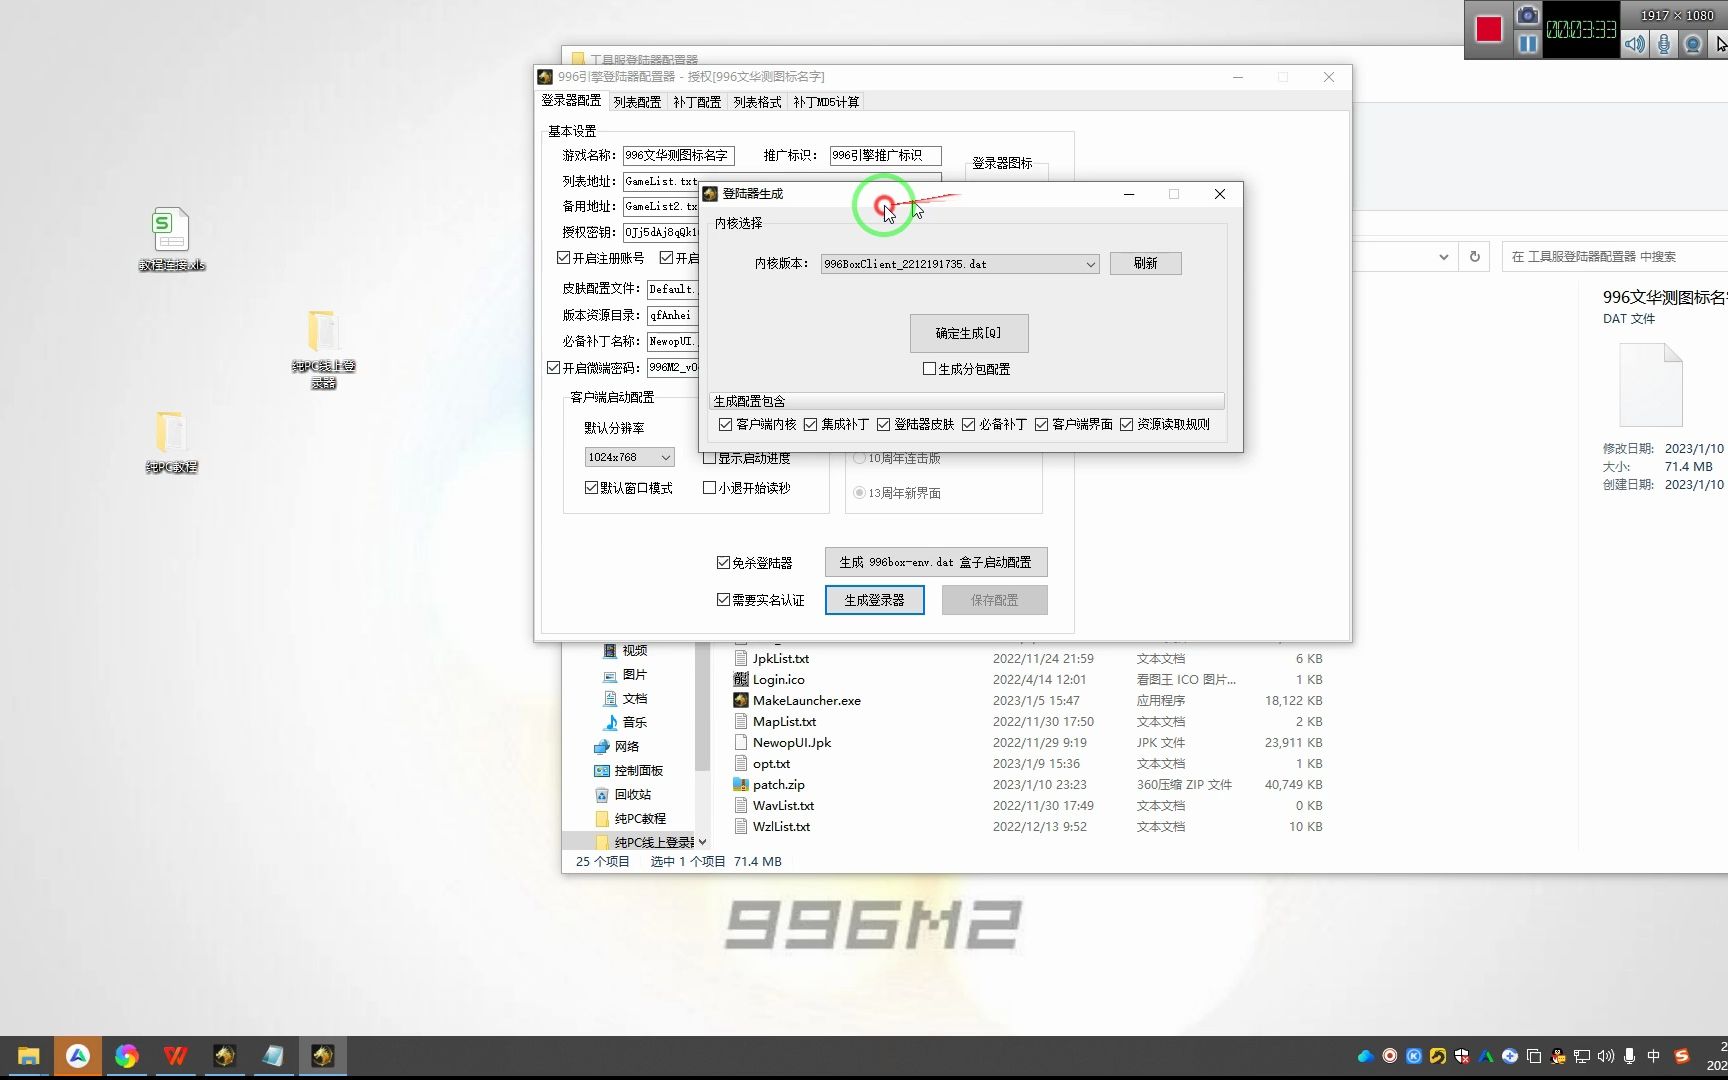Enable 小退开始读秒 checkbox
The width and height of the screenshot is (1728, 1080).
[x=709, y=488]
